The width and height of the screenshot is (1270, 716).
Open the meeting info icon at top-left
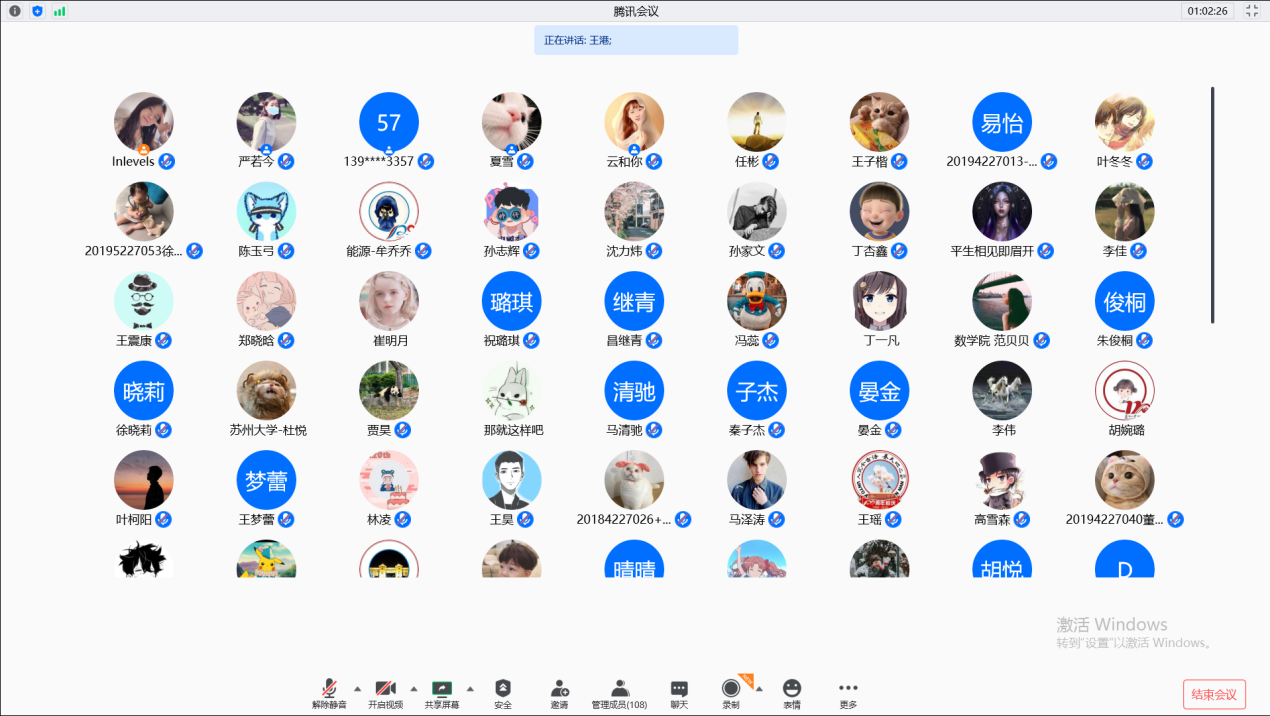point(15,11)
